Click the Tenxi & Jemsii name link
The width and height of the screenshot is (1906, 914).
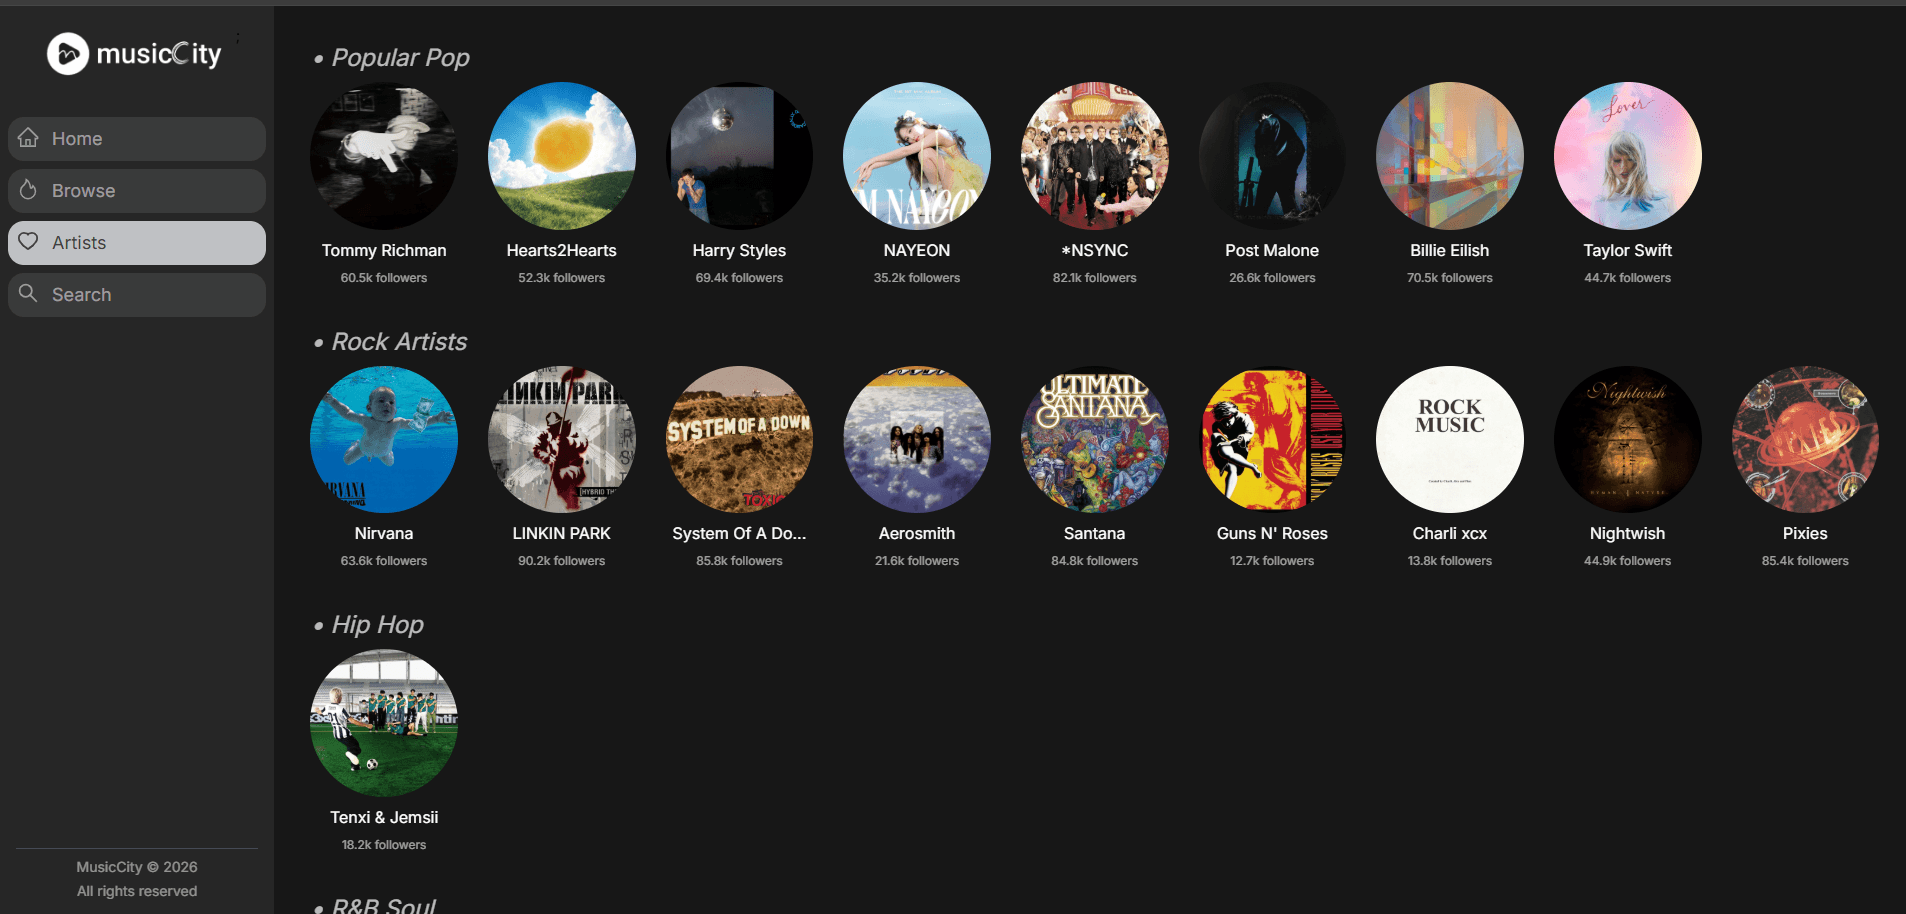pos(384,817)
